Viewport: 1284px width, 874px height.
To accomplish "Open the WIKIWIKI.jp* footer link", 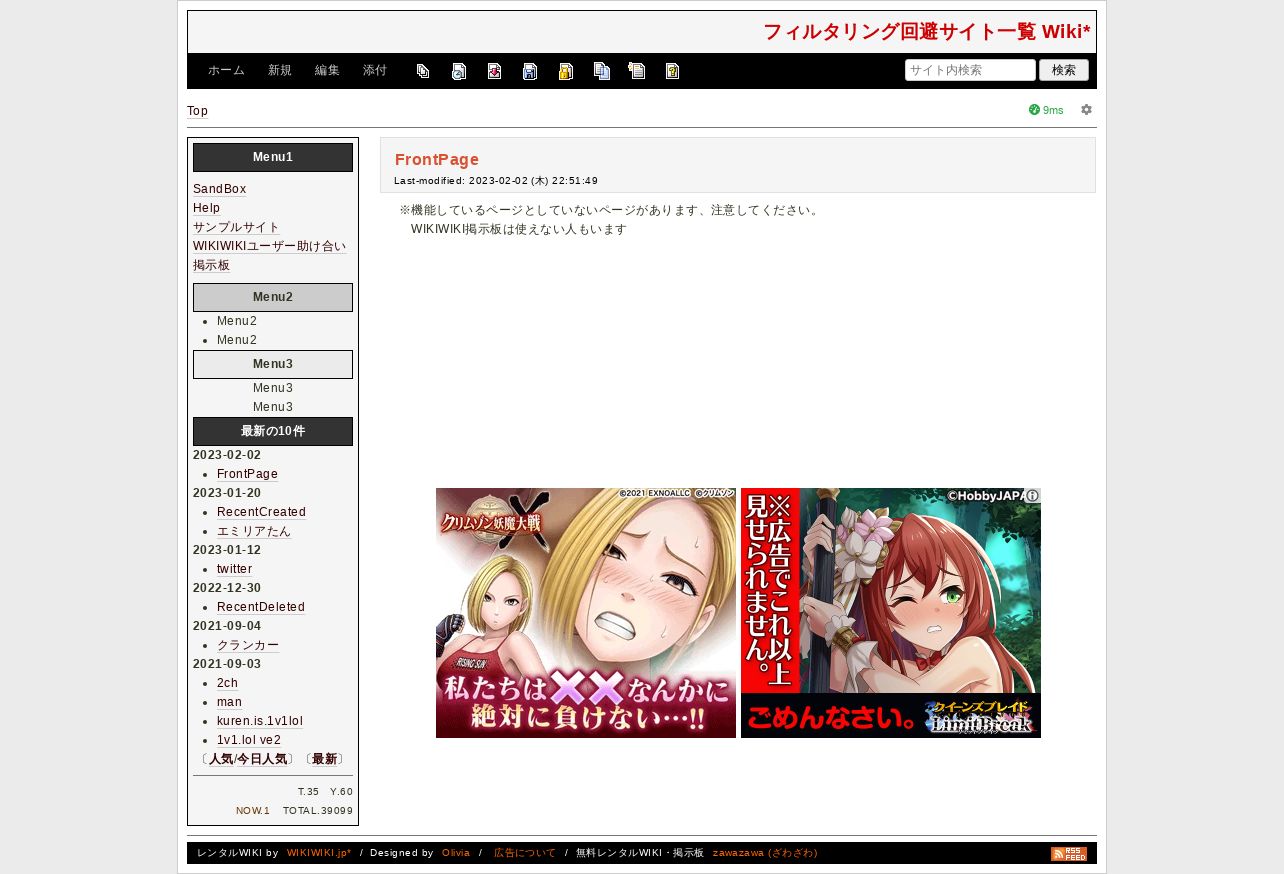I will pos(319,853).
